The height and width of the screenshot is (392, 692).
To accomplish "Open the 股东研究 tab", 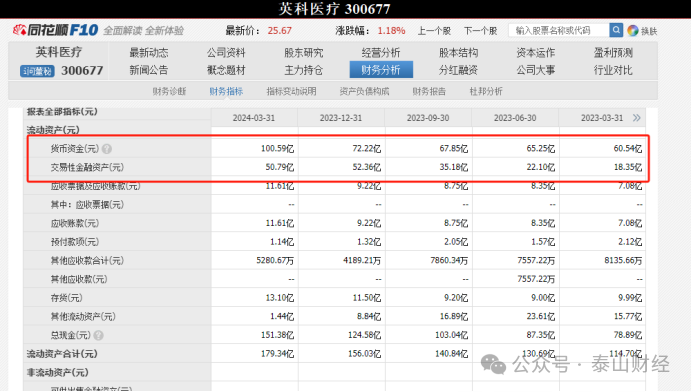I will click(x=304, y=53).
